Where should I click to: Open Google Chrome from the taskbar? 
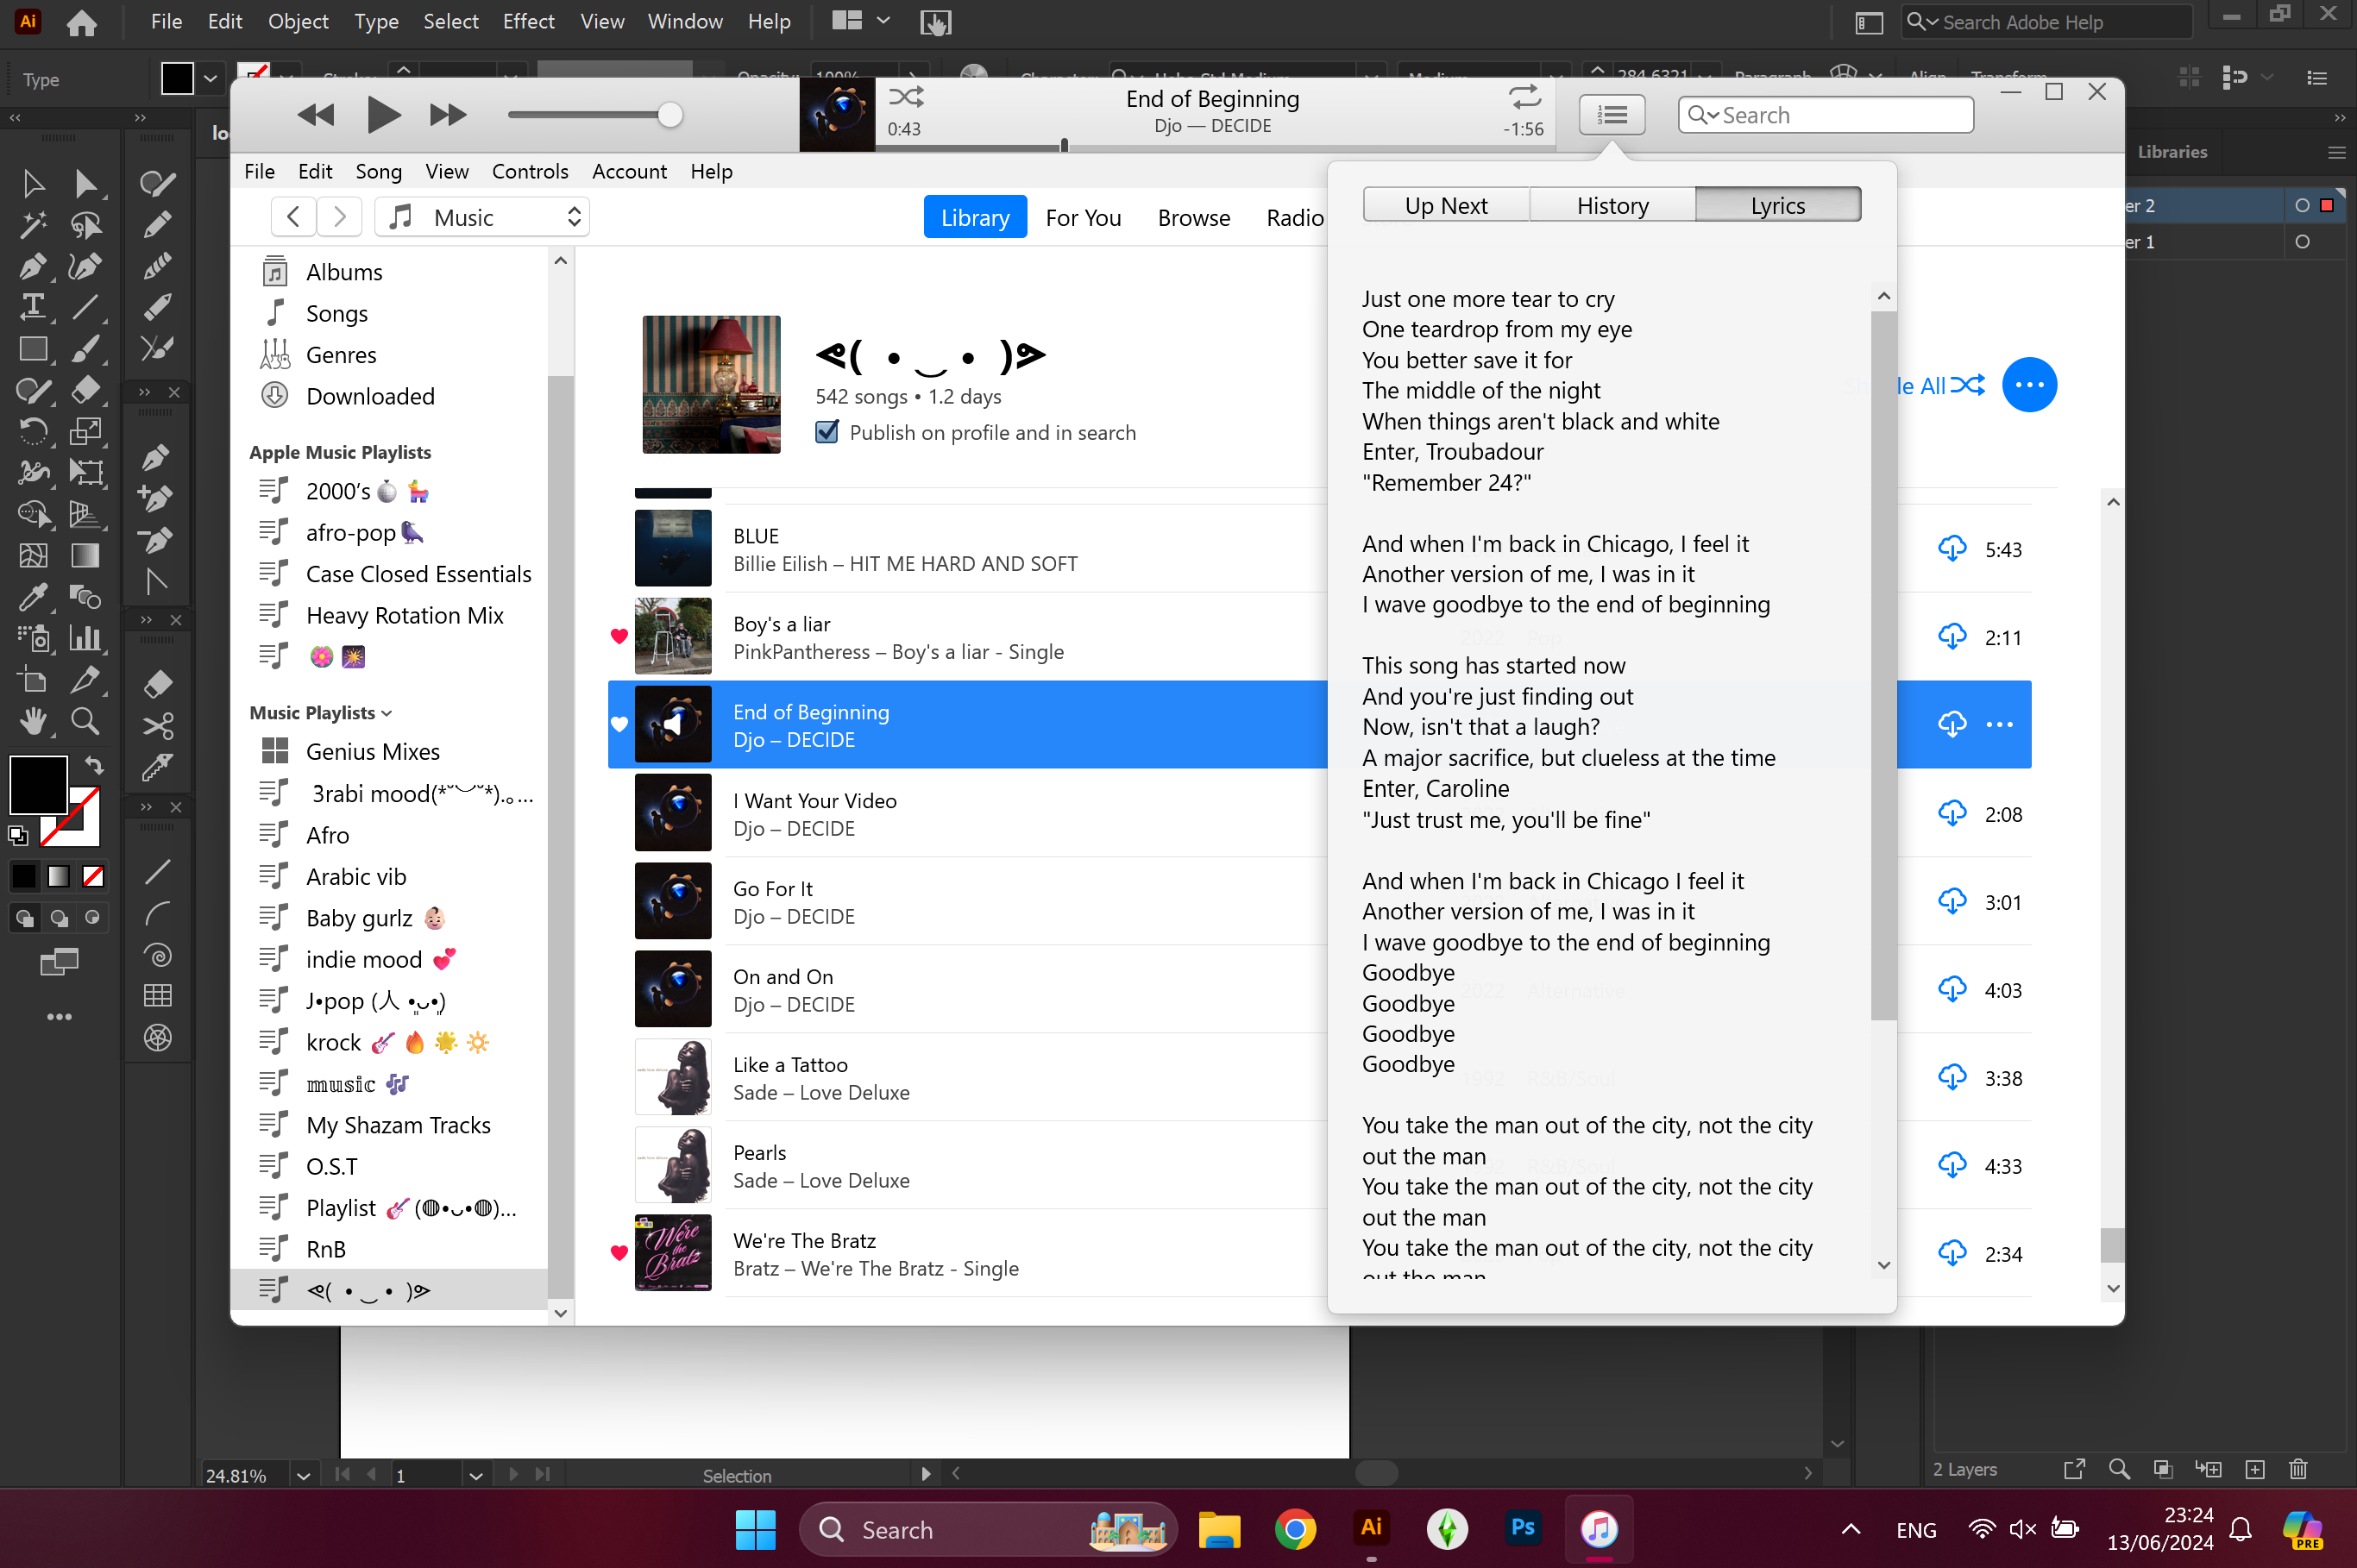(1294, 1528)
